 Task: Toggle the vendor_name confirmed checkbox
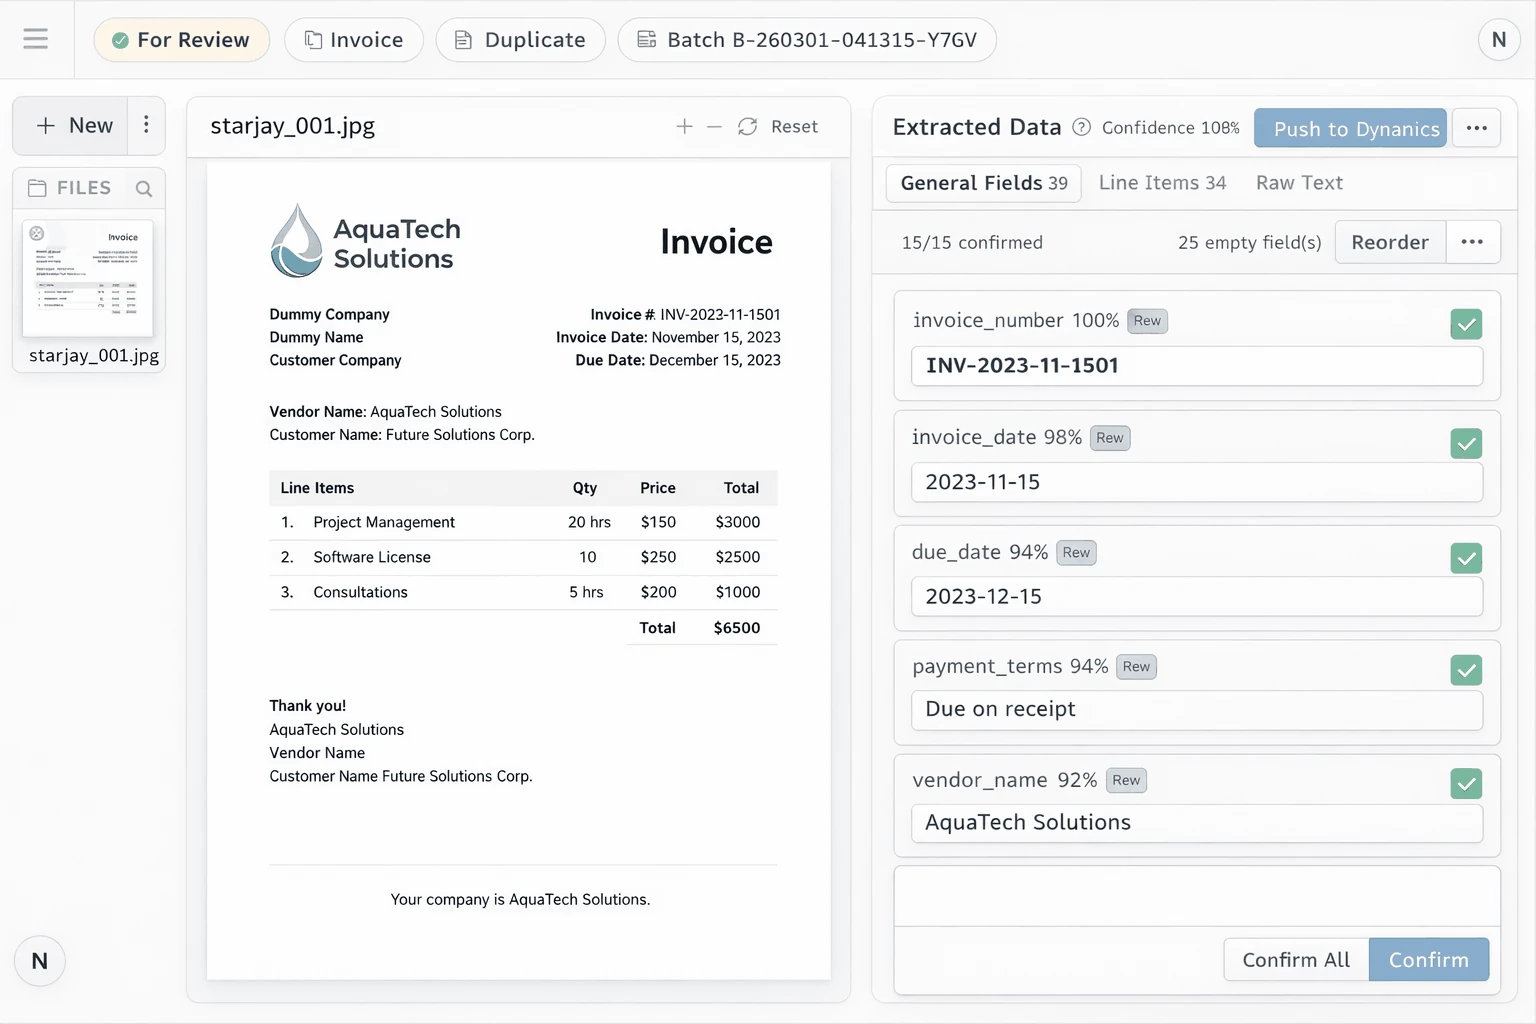(x=1466, y=784)
